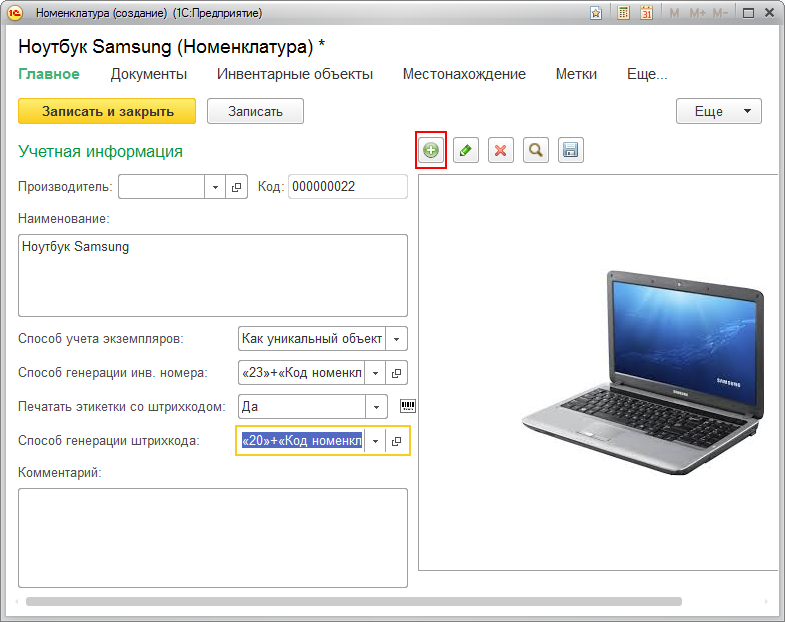
Task: Click the barcode icon next to print labels
Action: coord(408,406)
